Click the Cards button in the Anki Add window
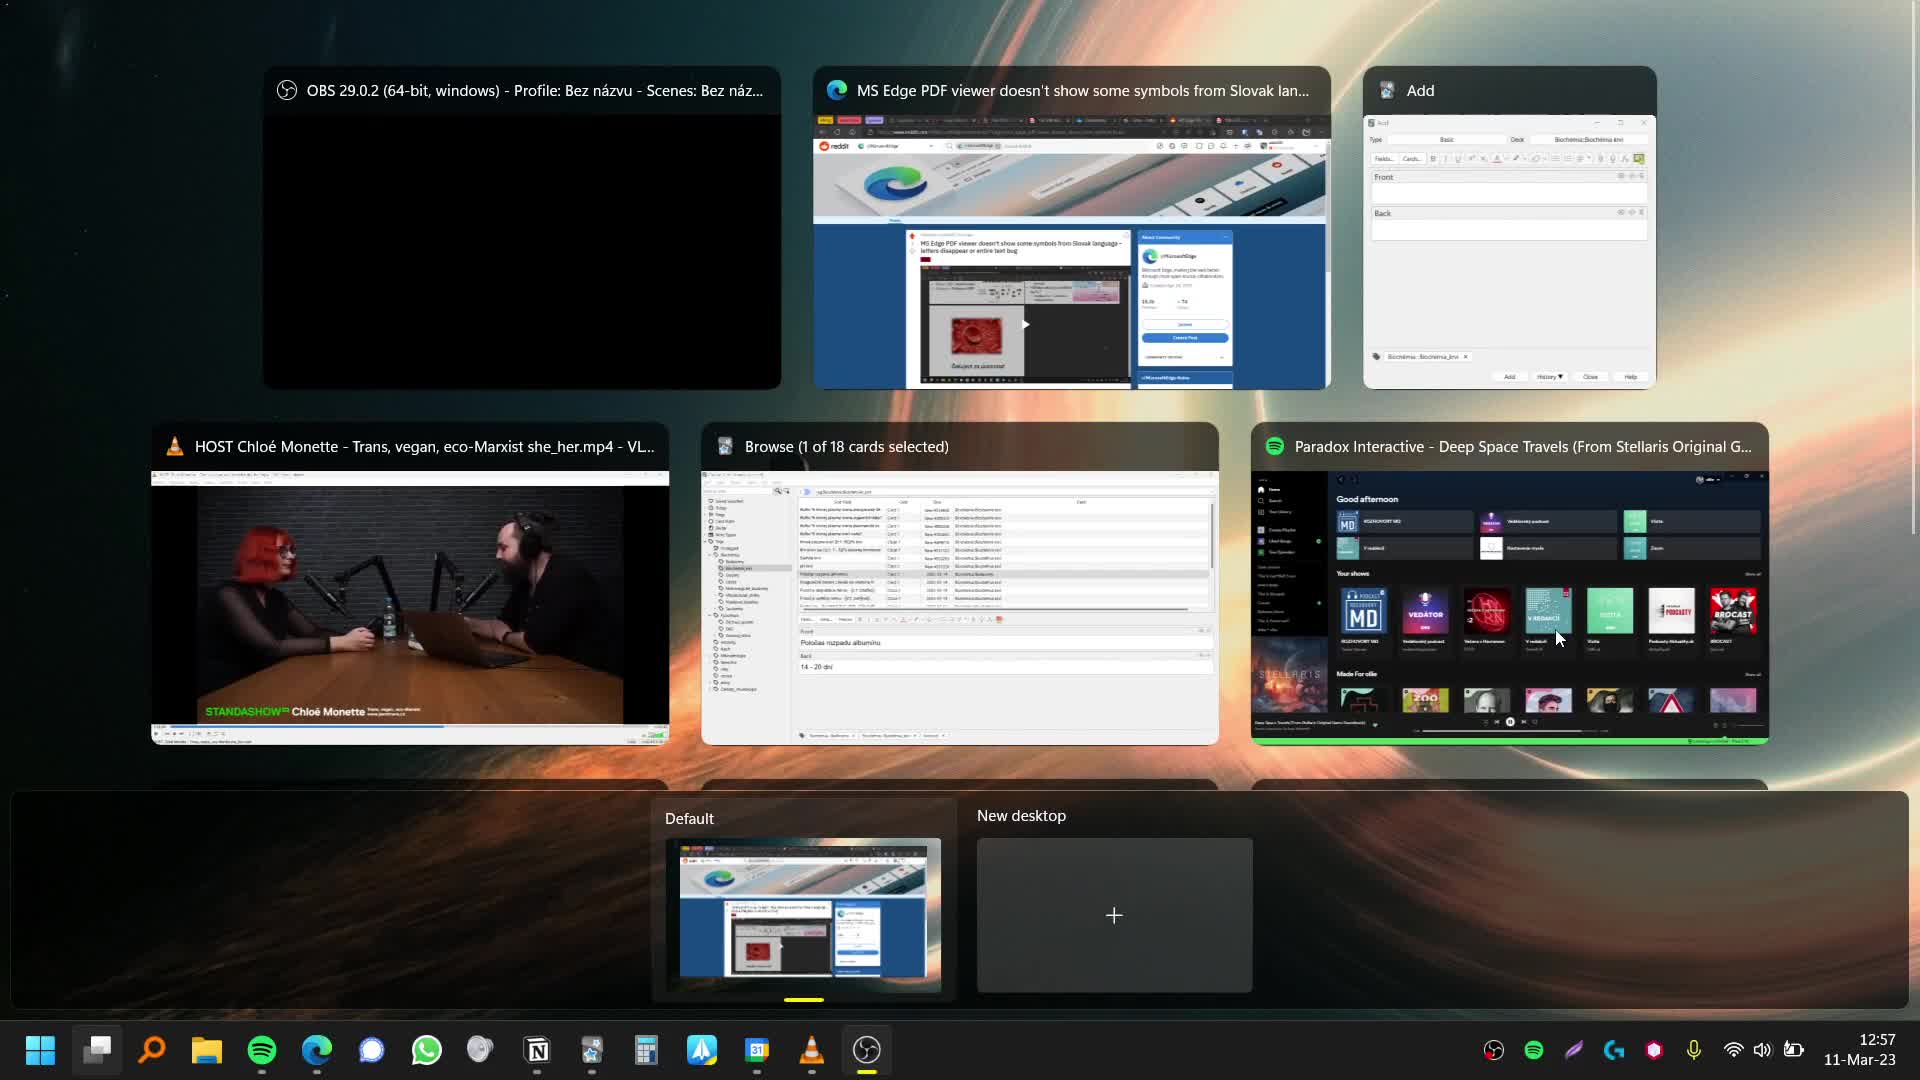This screenshot has height=1080, width=1920. pyautogui.click(x=1410, y=159)
